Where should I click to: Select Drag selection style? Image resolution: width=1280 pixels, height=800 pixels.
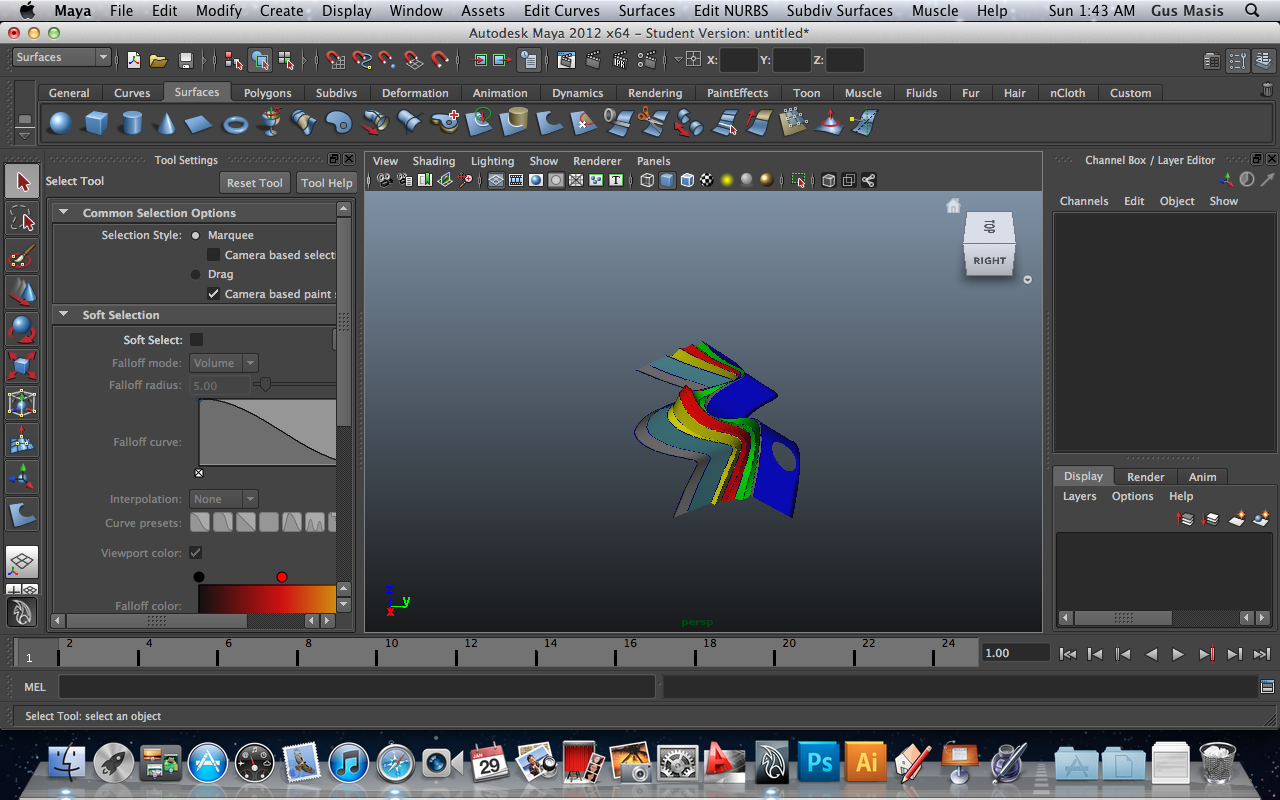tap(195, 274)
